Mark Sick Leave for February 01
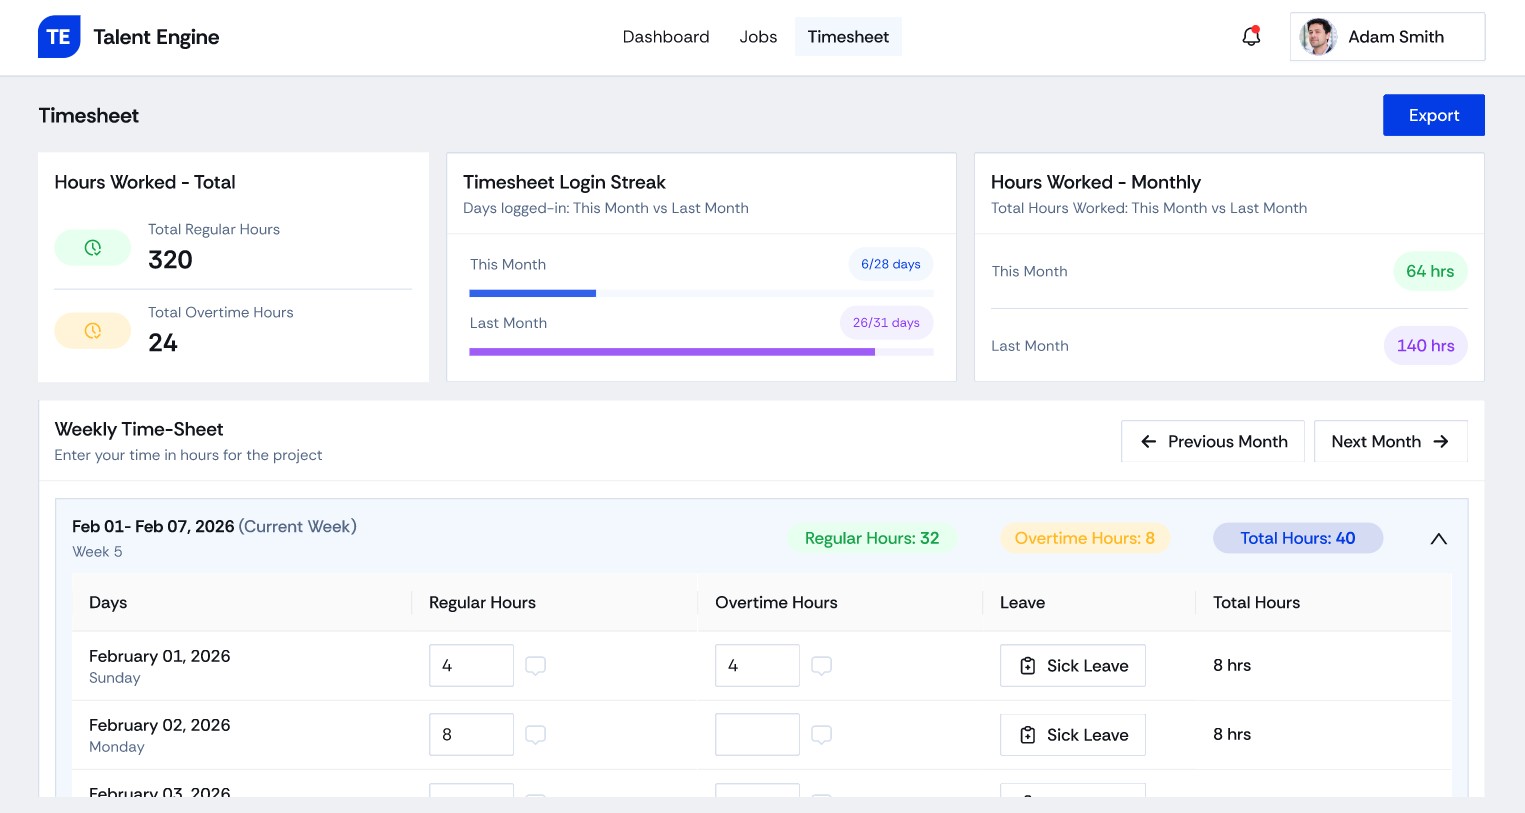 1073,665
